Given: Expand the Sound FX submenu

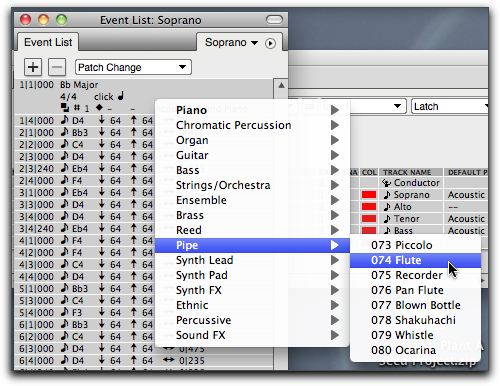Looking at the screenshot, I should click(x=252, y=335).
